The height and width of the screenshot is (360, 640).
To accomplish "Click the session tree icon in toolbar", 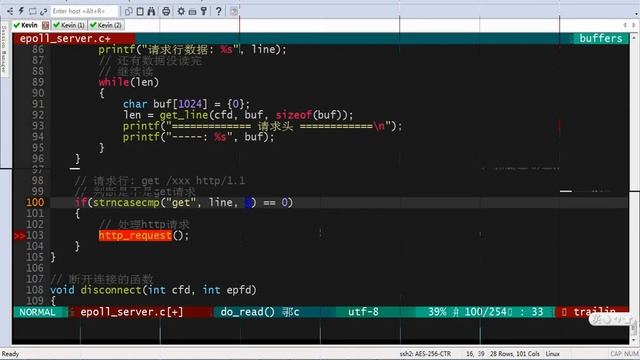I will coord(10,11).
